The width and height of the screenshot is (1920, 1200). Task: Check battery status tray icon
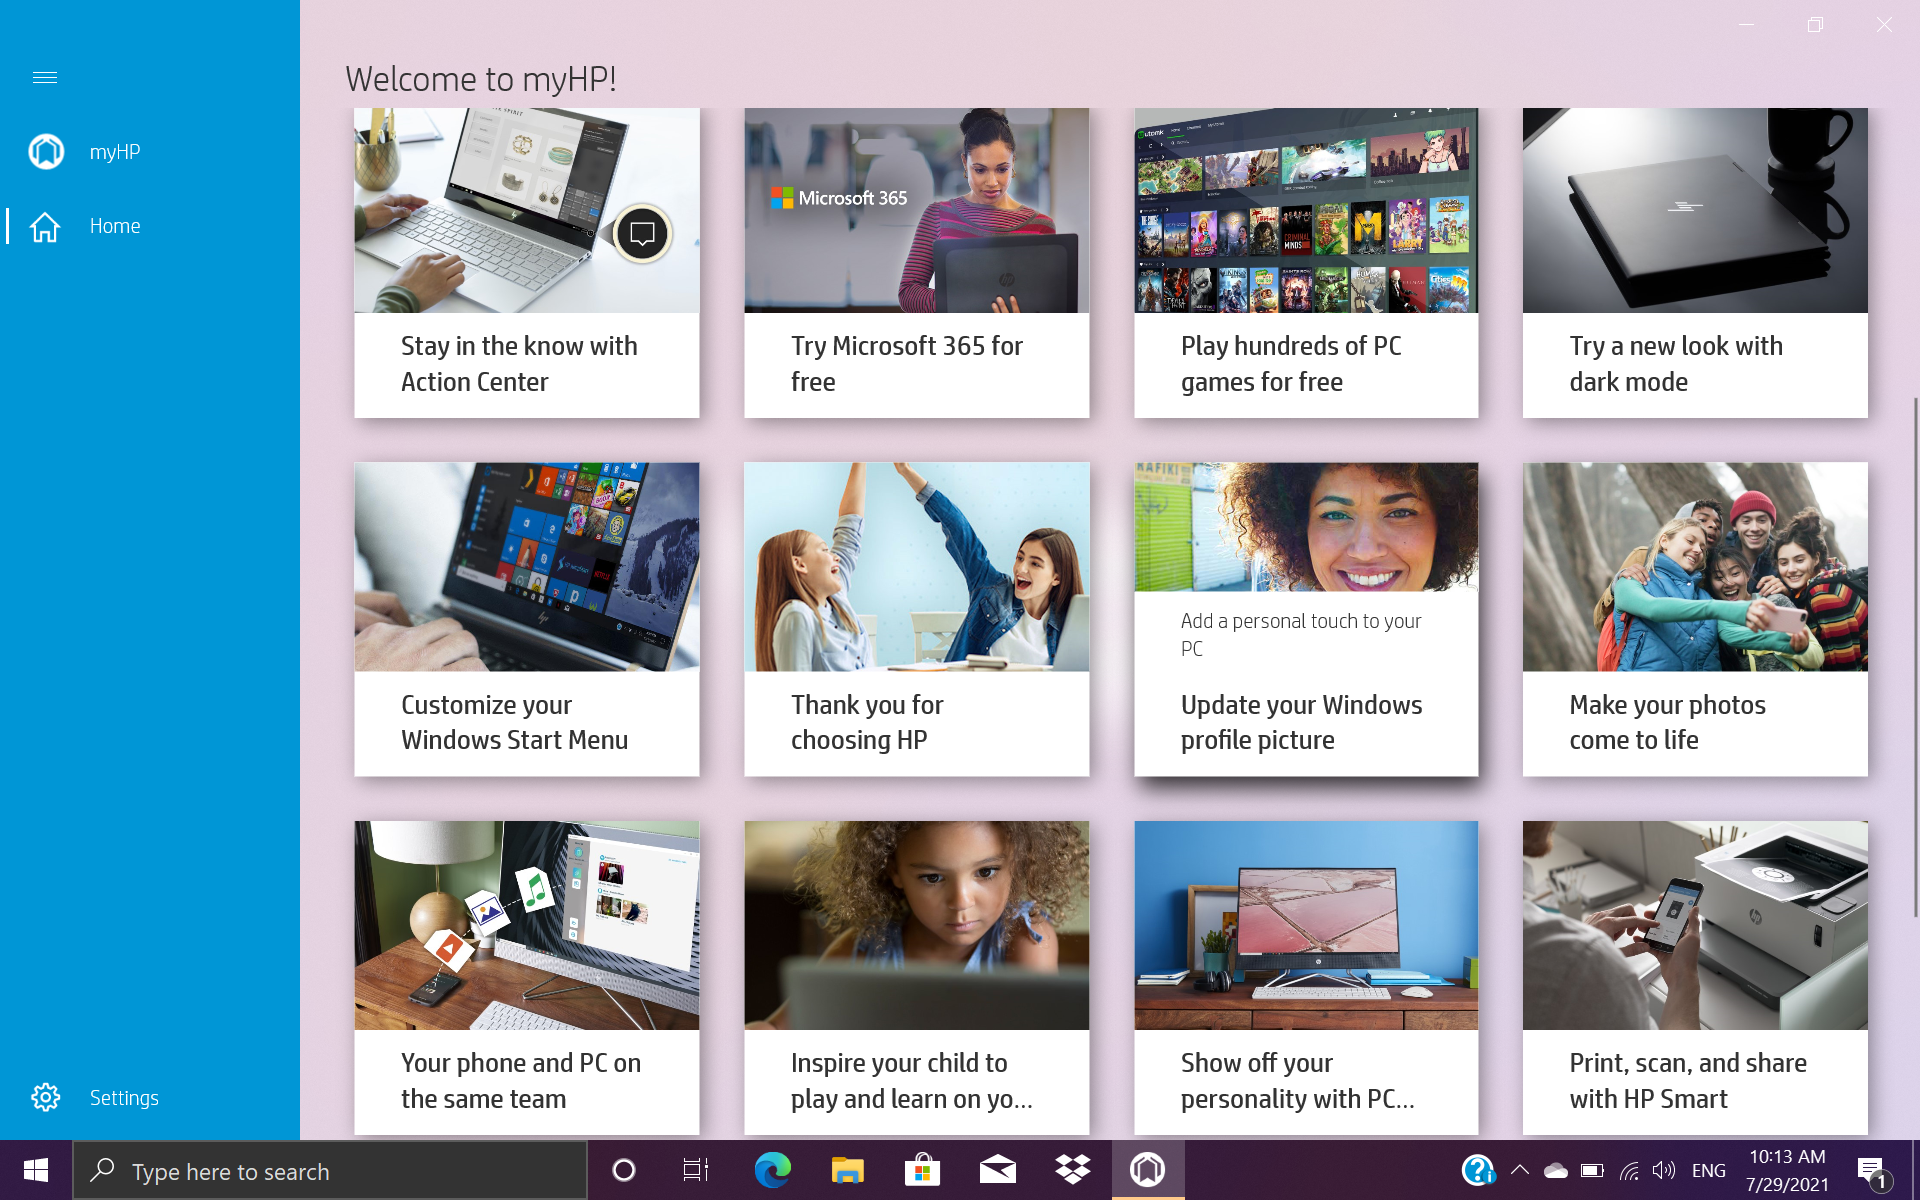tap(1592, 1170)
